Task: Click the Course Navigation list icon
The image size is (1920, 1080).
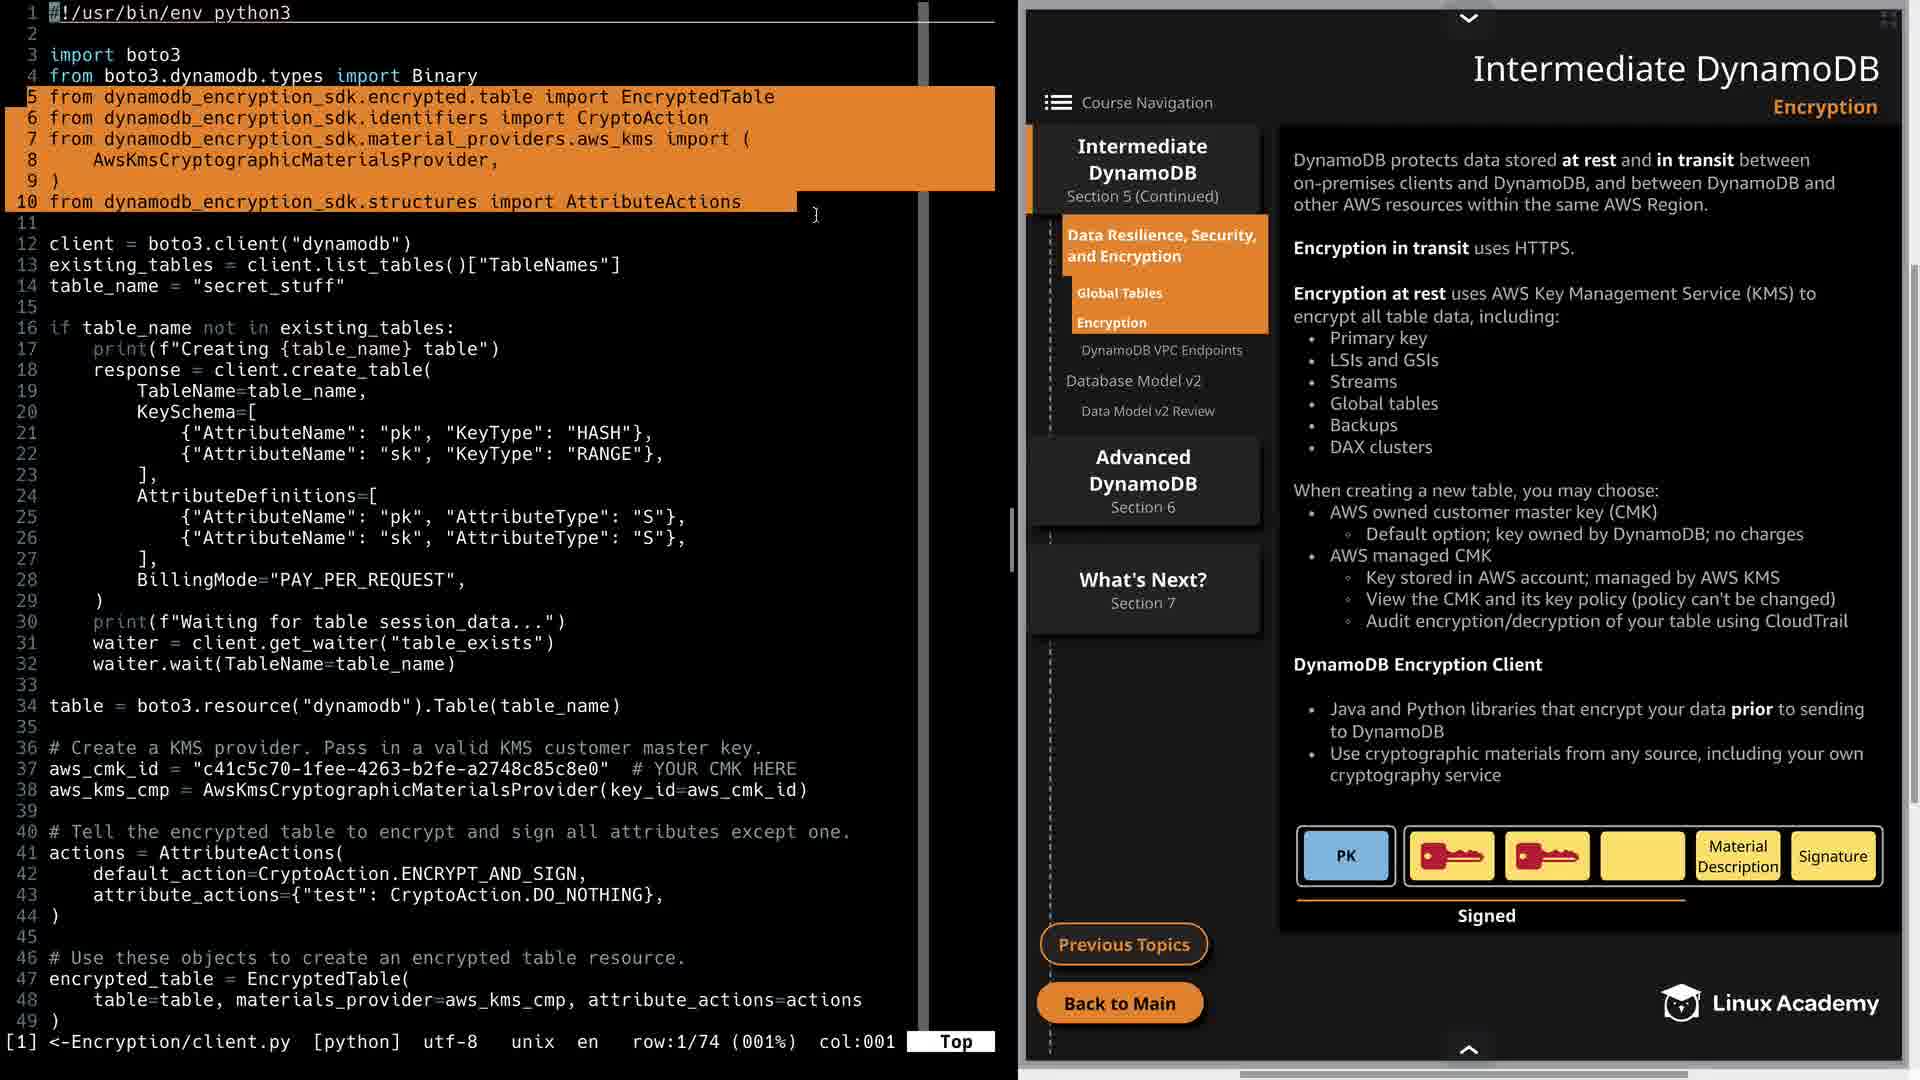Action: point(1057,103)
